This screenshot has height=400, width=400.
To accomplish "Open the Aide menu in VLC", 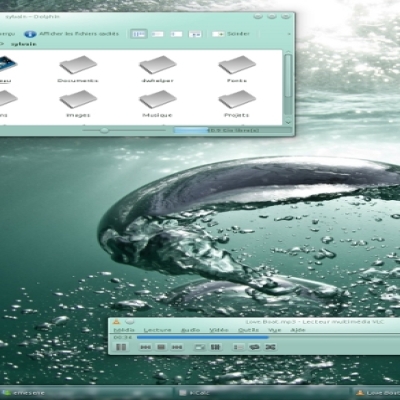I will coord(298,330).
